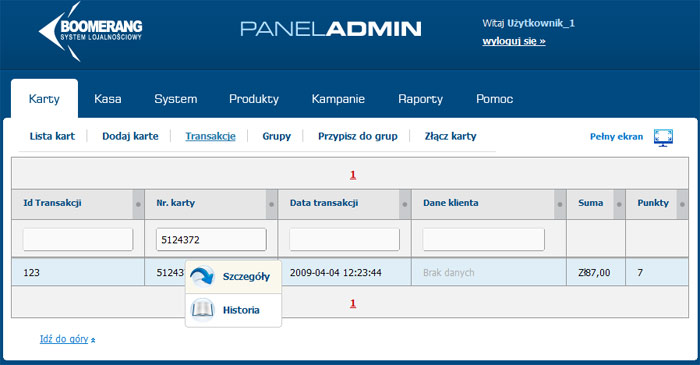Open the Raporty tab
The image size is (700, 365).
pyautogui.click(x=421, y=99)
